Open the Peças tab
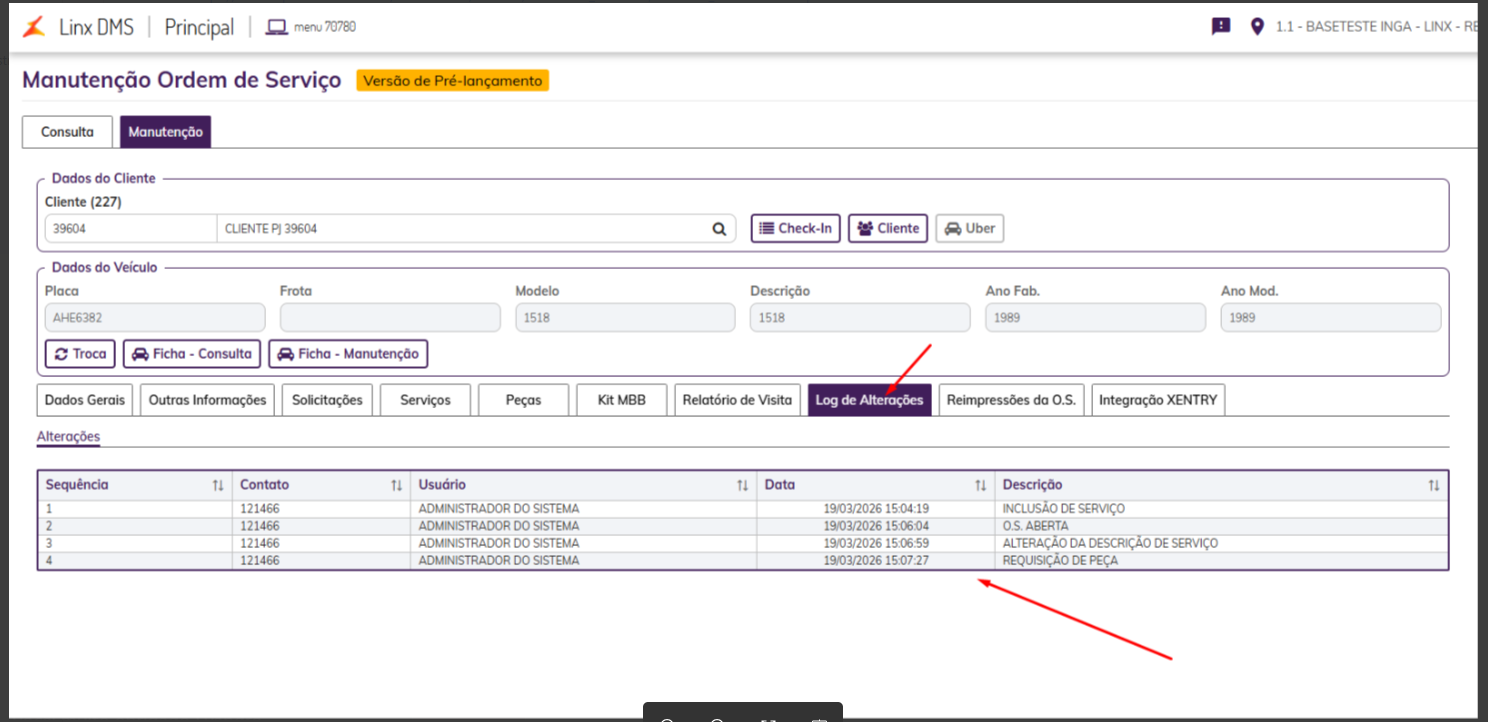 tap(523, 400)
